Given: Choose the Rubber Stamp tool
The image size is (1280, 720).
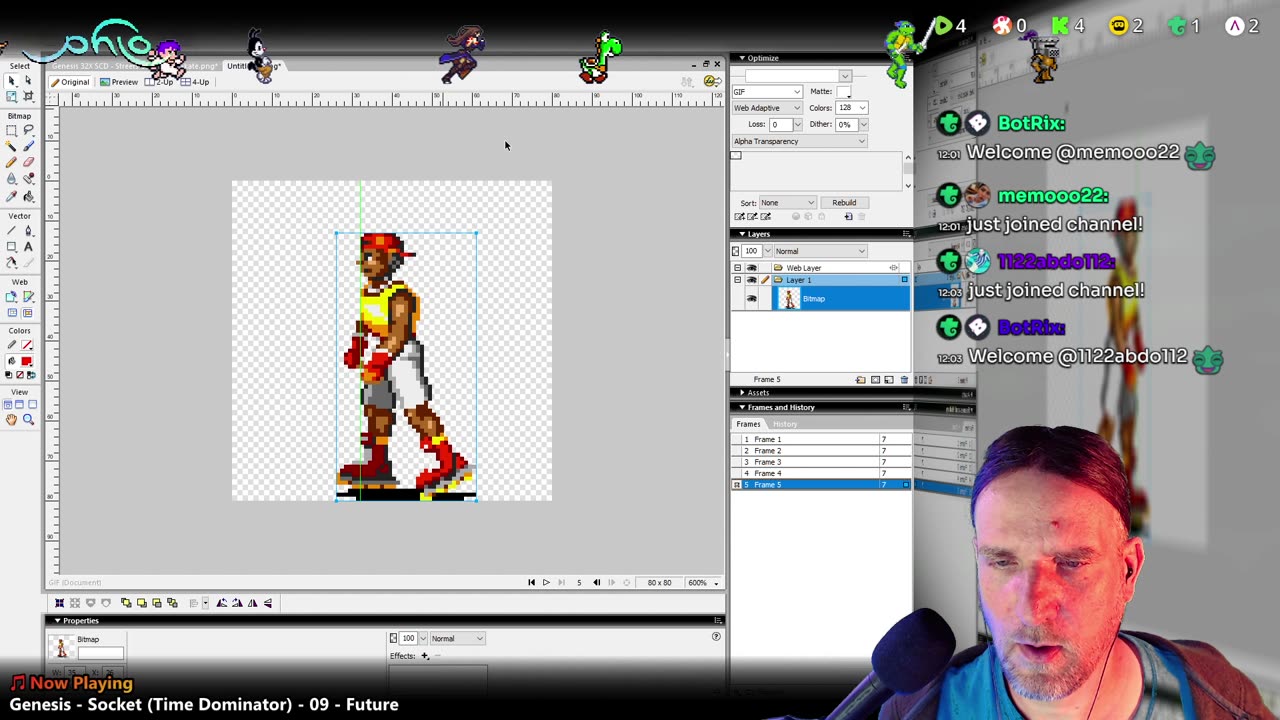Looking at the screenshot, I should (x=28, y=178).
